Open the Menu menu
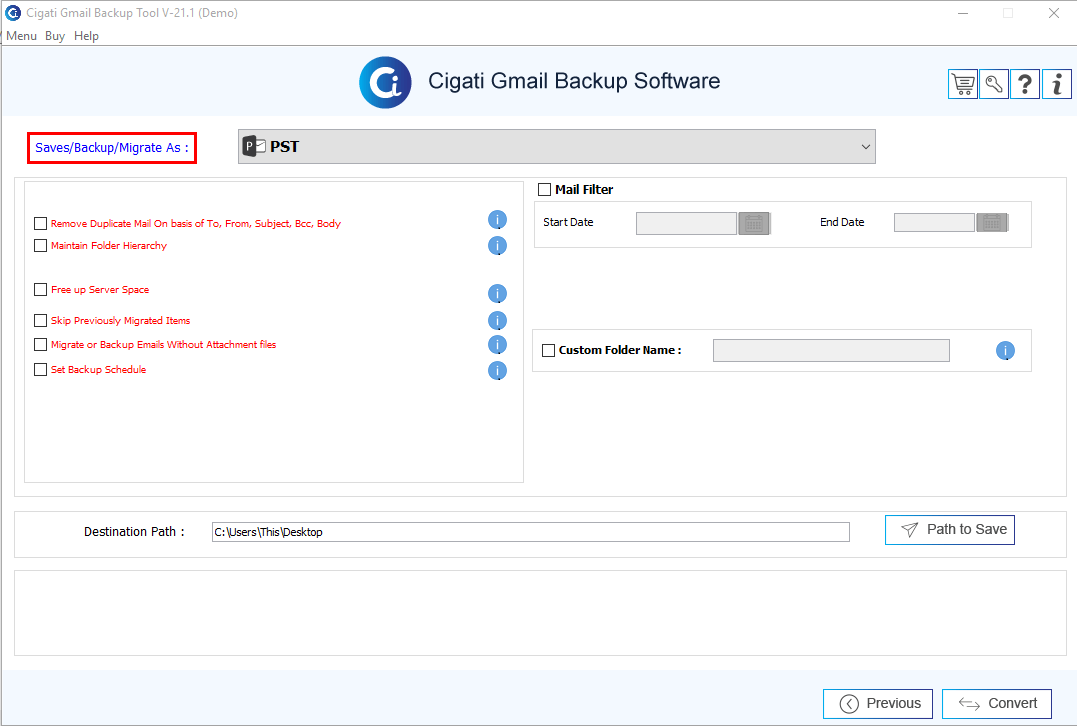Viewport: 1077px width, 726px height. (21, 36)
